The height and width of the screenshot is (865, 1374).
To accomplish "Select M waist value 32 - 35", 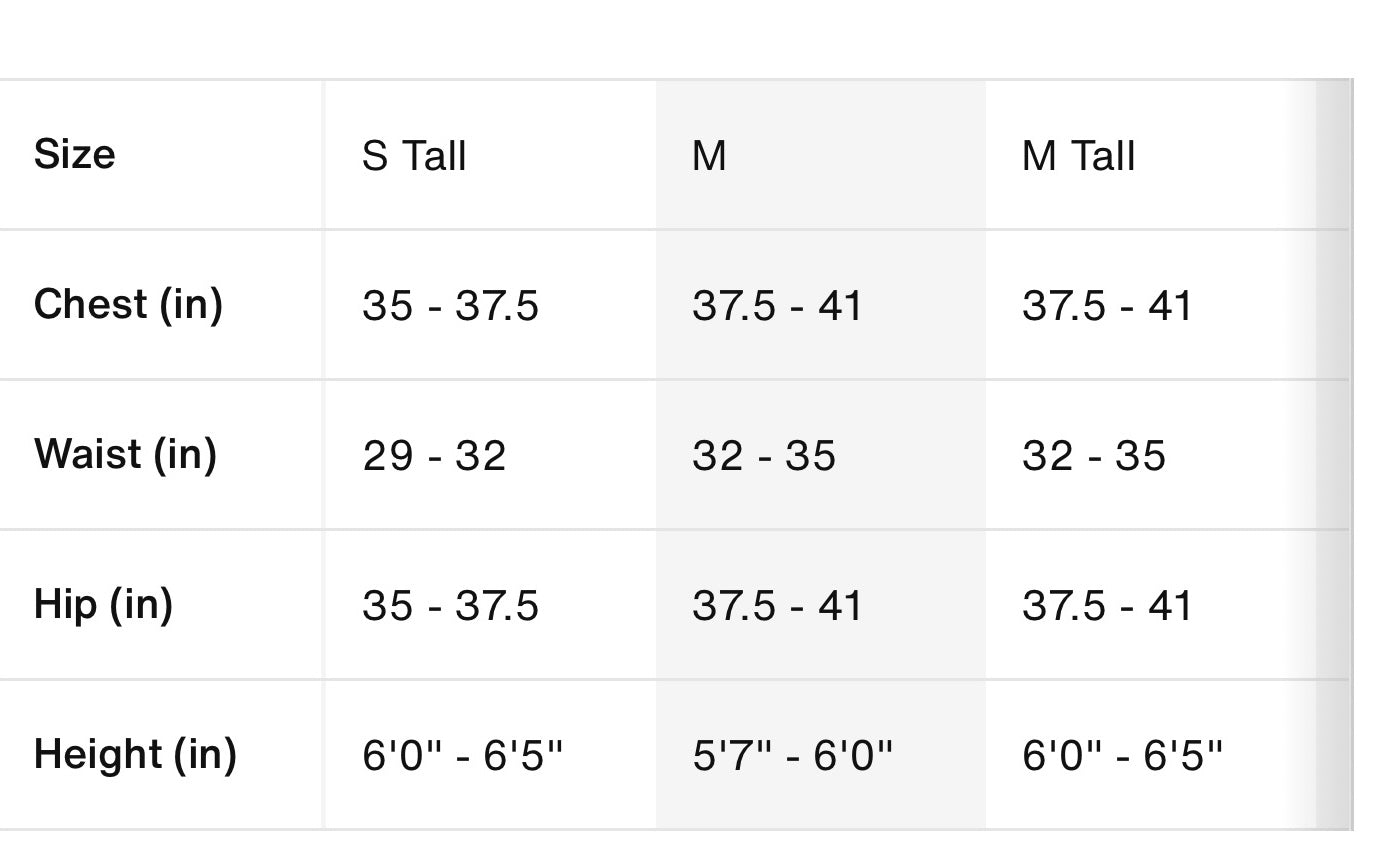I will 764,456.
